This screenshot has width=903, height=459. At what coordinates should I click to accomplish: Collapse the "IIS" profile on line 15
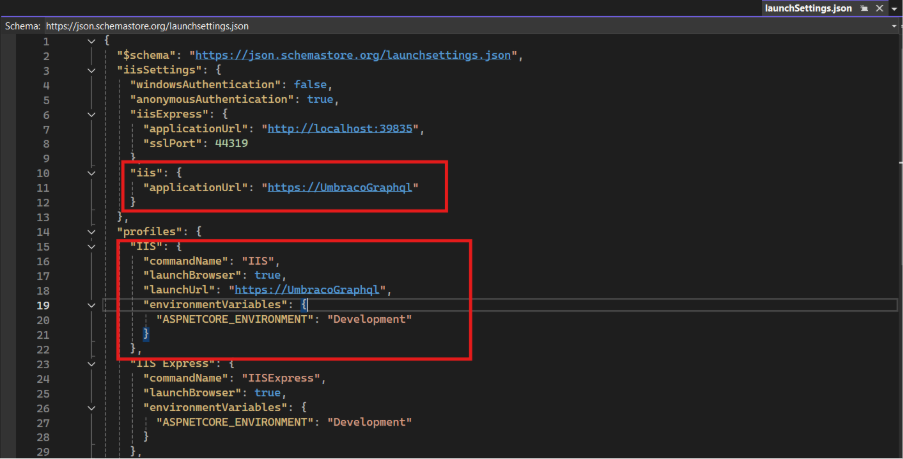(92, 246)
